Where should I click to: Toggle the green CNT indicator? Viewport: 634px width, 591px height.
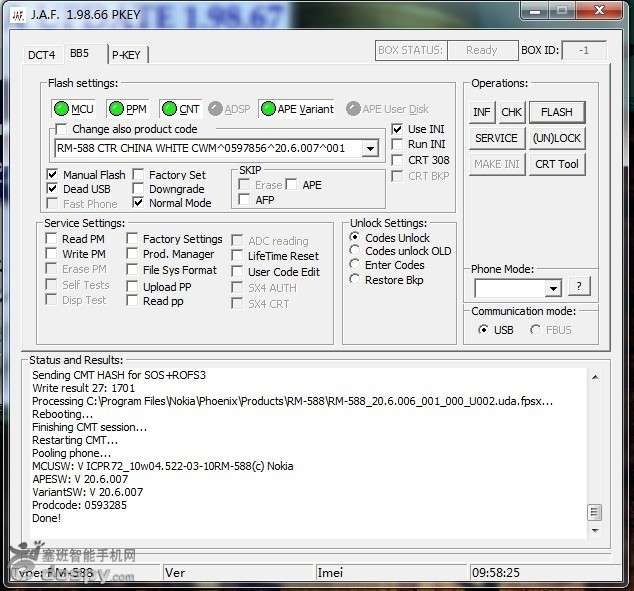[x=169, y=109]
